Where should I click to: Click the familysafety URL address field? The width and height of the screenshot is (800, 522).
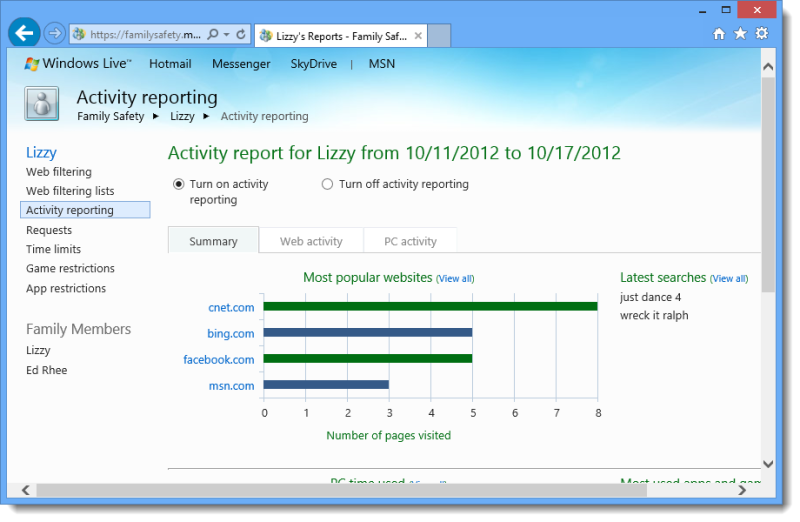138,34
